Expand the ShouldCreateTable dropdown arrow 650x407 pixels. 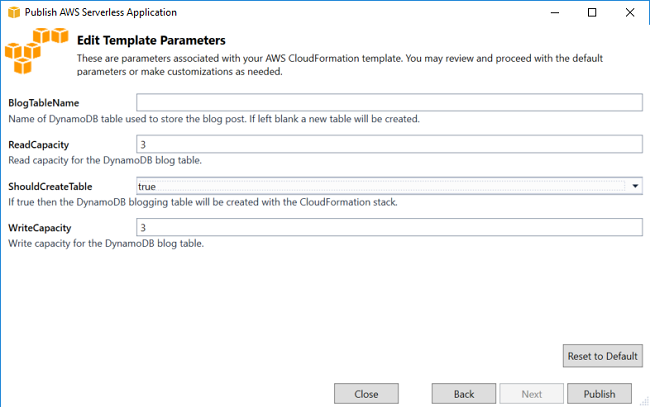pyautogui.click(x=635, y=186)
